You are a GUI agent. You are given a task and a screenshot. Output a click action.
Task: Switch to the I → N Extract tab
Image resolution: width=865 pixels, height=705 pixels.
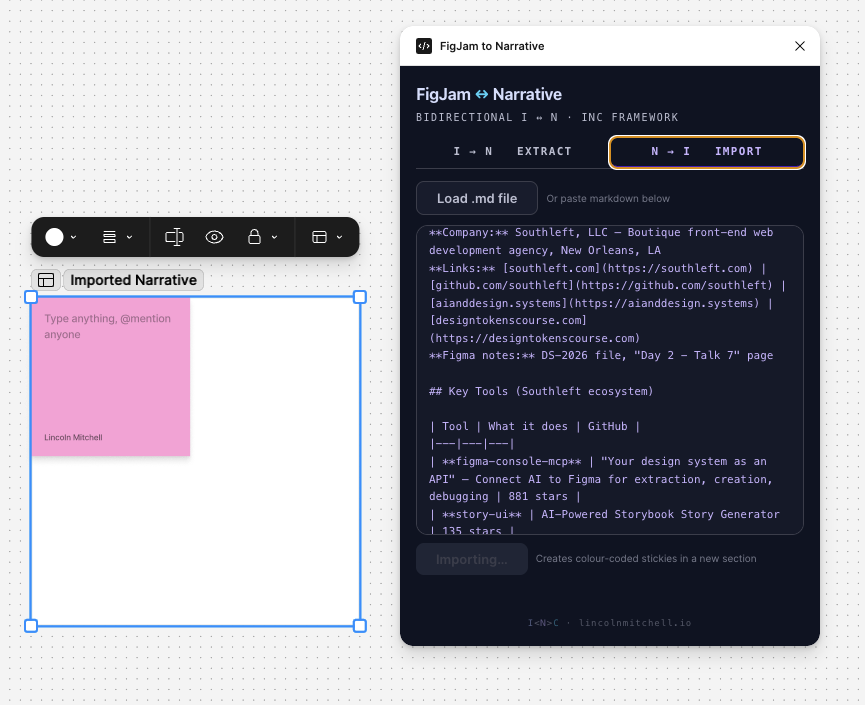pyautogui.click(x=512, y=151)
